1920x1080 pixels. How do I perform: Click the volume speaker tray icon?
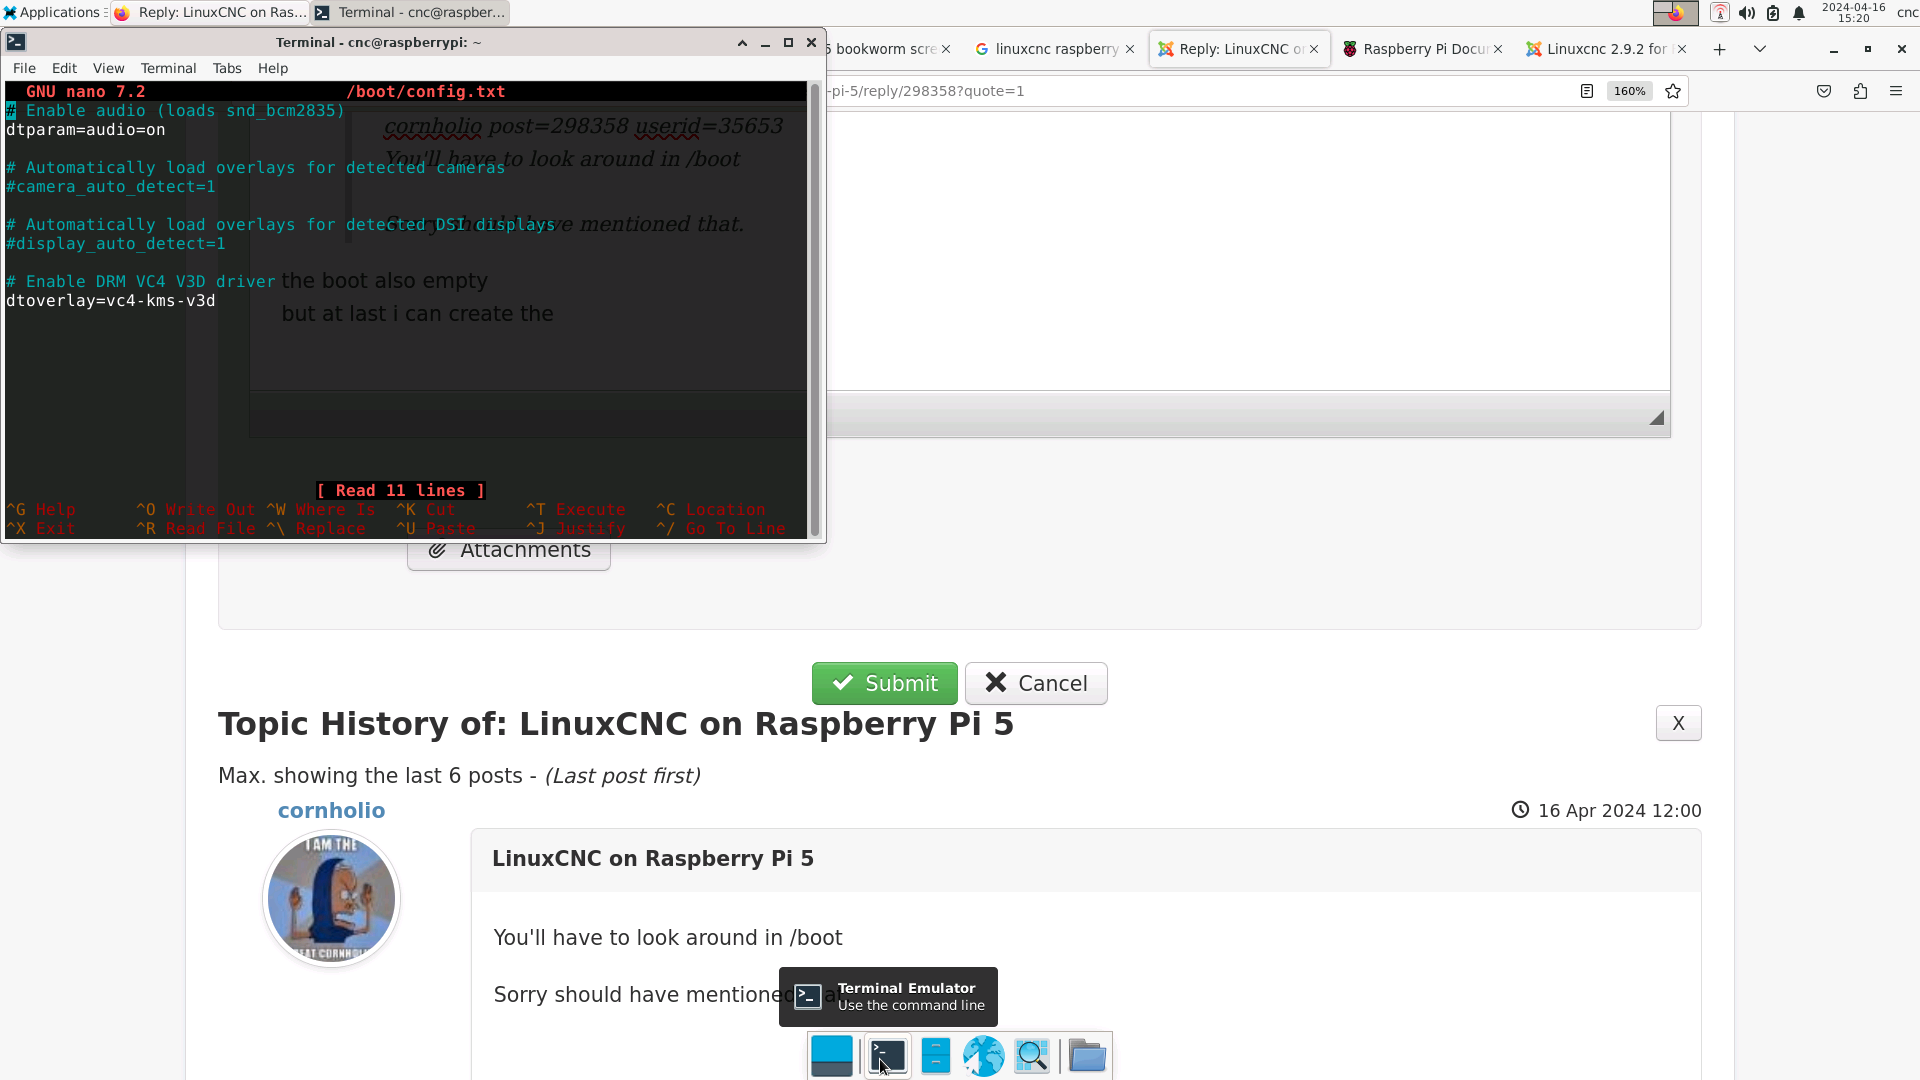point(1747,13)
